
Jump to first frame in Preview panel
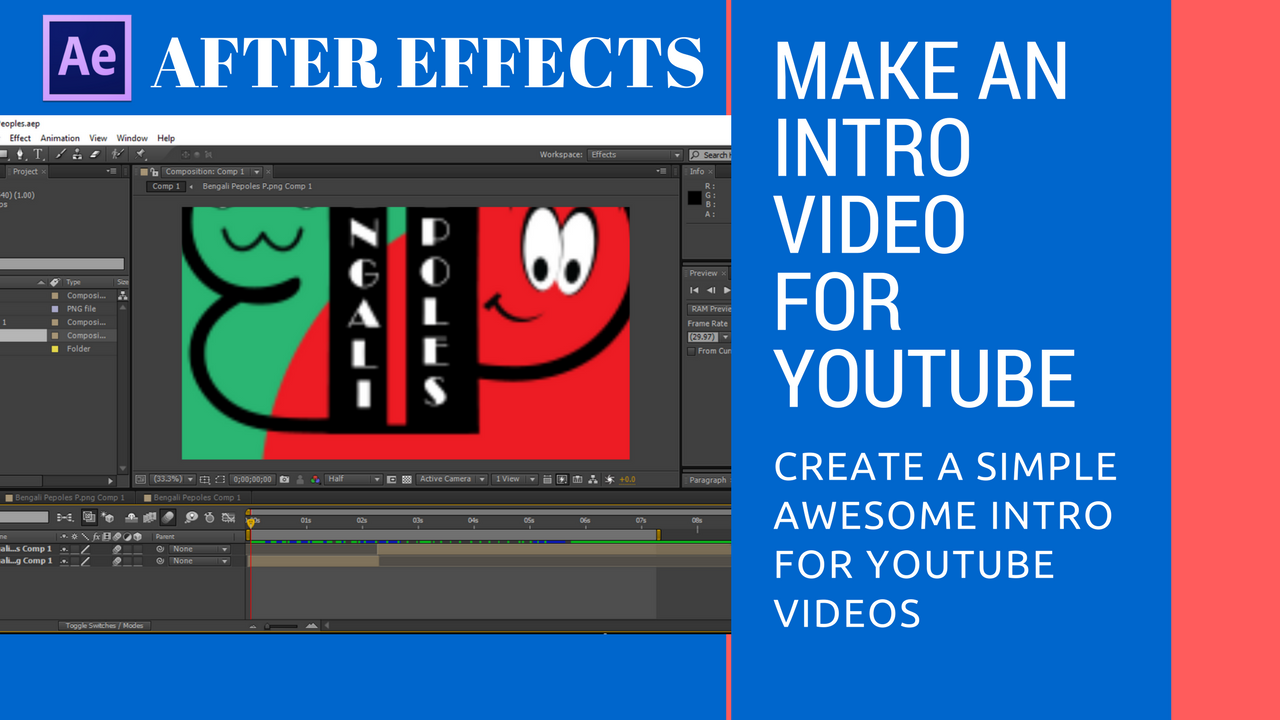click(695, 290)
